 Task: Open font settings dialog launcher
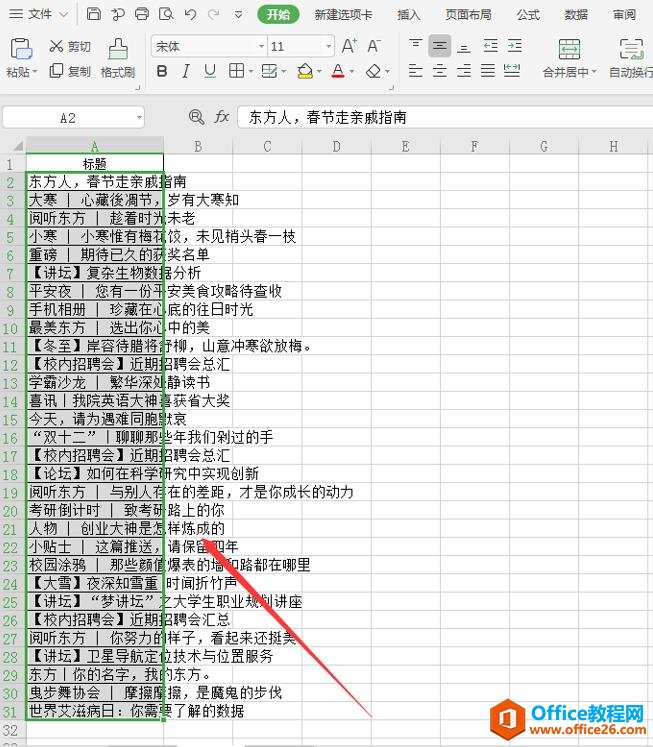(x=392, y=87)
